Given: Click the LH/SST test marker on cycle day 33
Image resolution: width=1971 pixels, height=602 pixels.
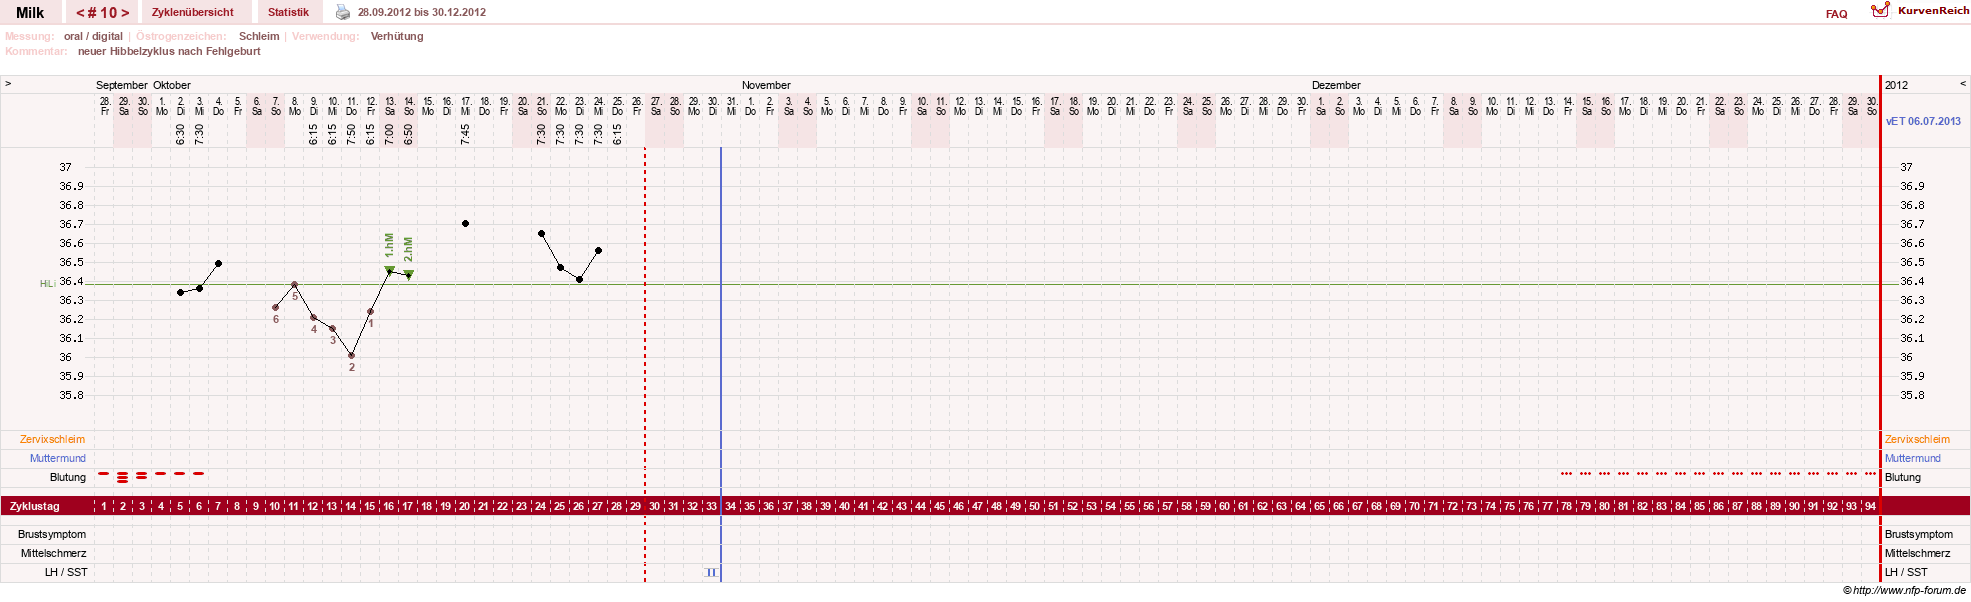Looking at the screenshot, I should 711,572.
